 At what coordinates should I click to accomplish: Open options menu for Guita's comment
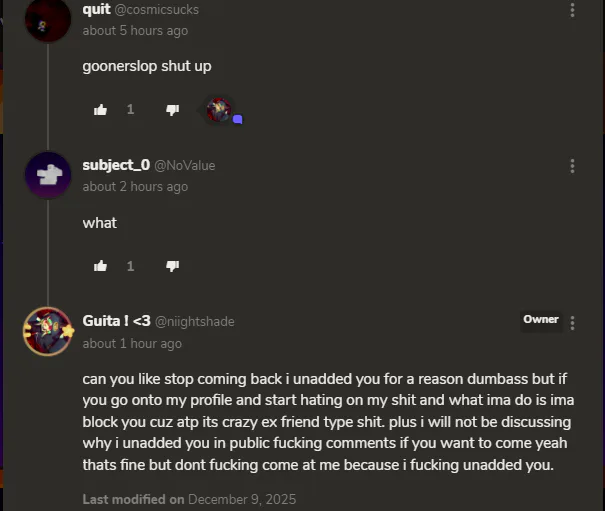pyautogui.click(x=572, y=323)
